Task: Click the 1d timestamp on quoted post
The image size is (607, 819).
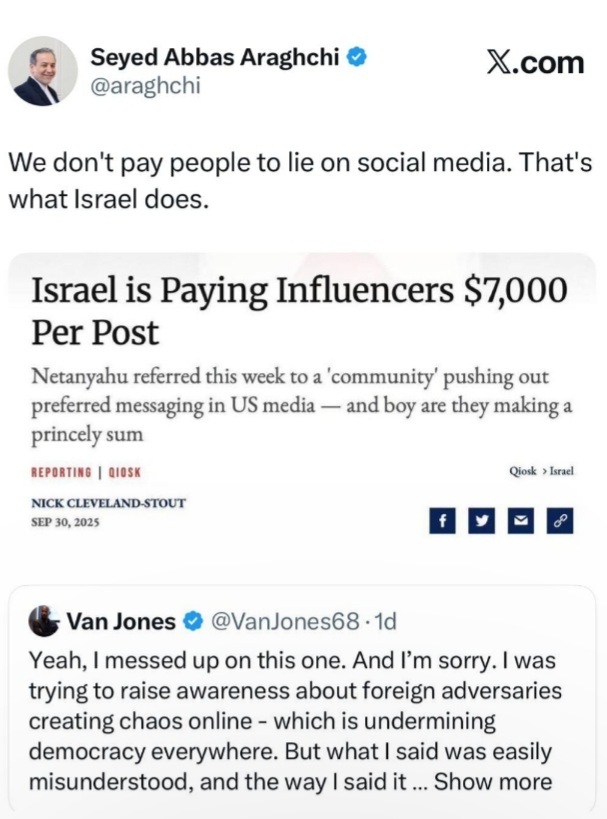Action: click(385, 621)
